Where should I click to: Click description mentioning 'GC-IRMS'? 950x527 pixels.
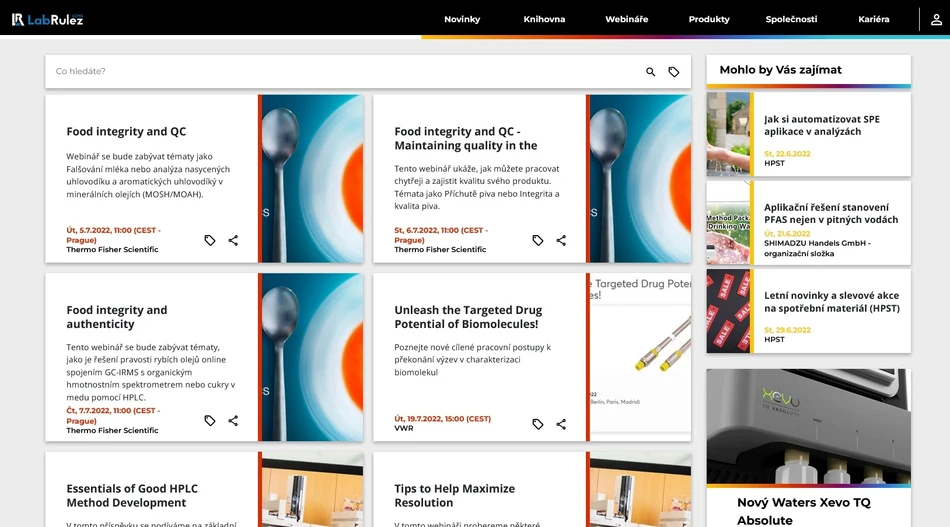click(x=150, y=372)
